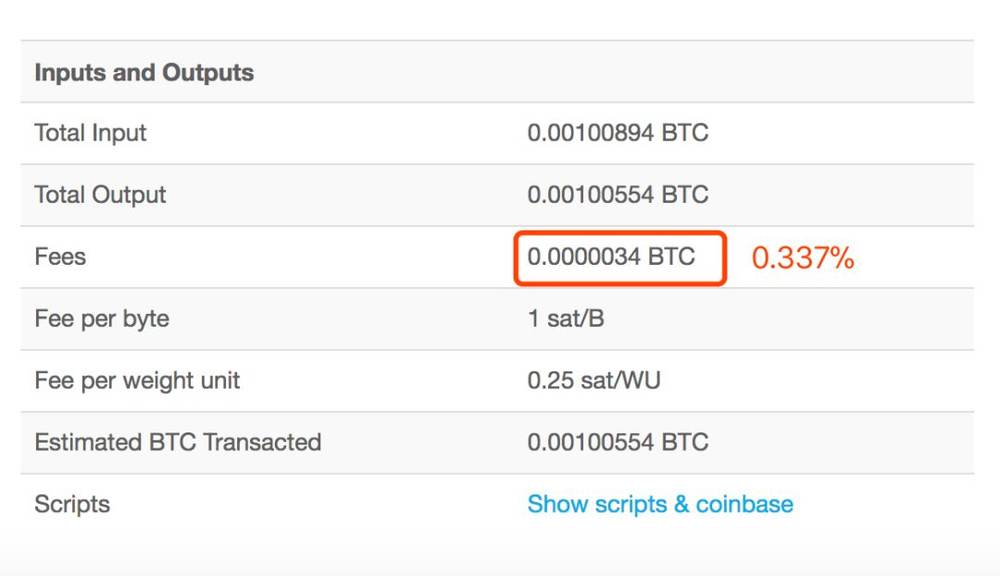Click the word coinbase in the link
This screenshot has width=1000, height=576.
[x=744, y=504]
